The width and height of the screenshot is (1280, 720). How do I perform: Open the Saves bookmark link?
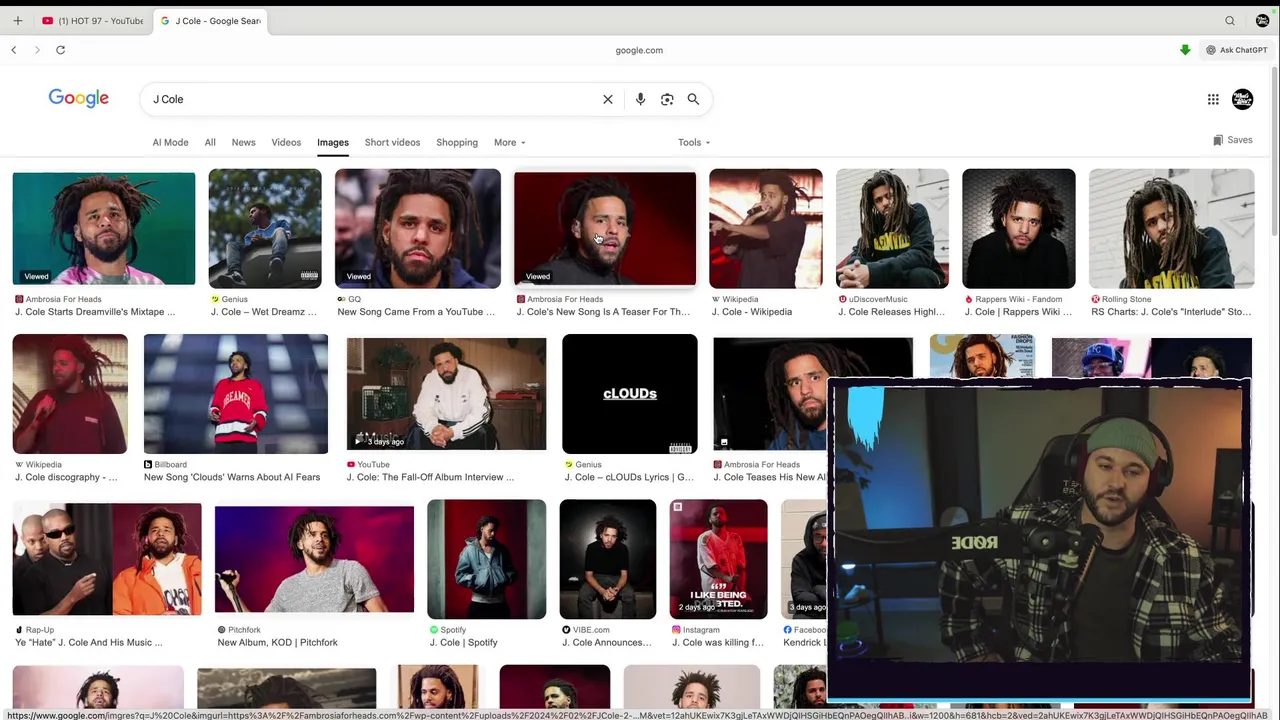pyautogui.click(x=1232, y=140)
